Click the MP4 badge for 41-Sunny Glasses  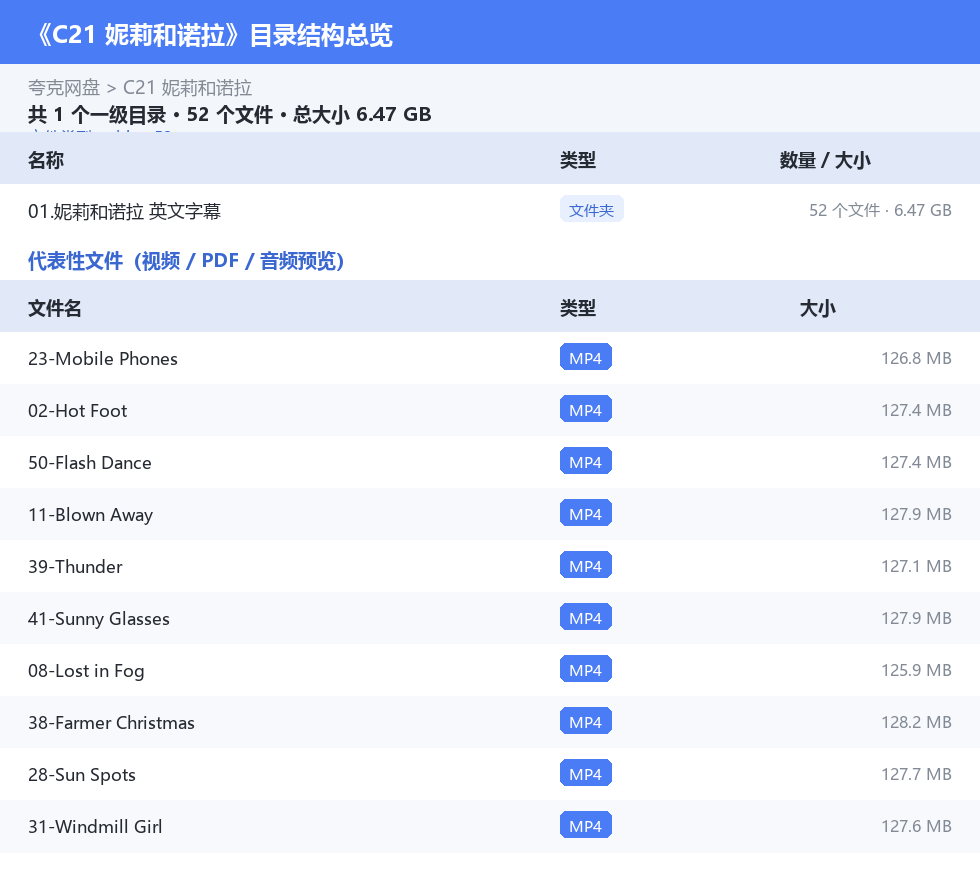coord(586,616)
